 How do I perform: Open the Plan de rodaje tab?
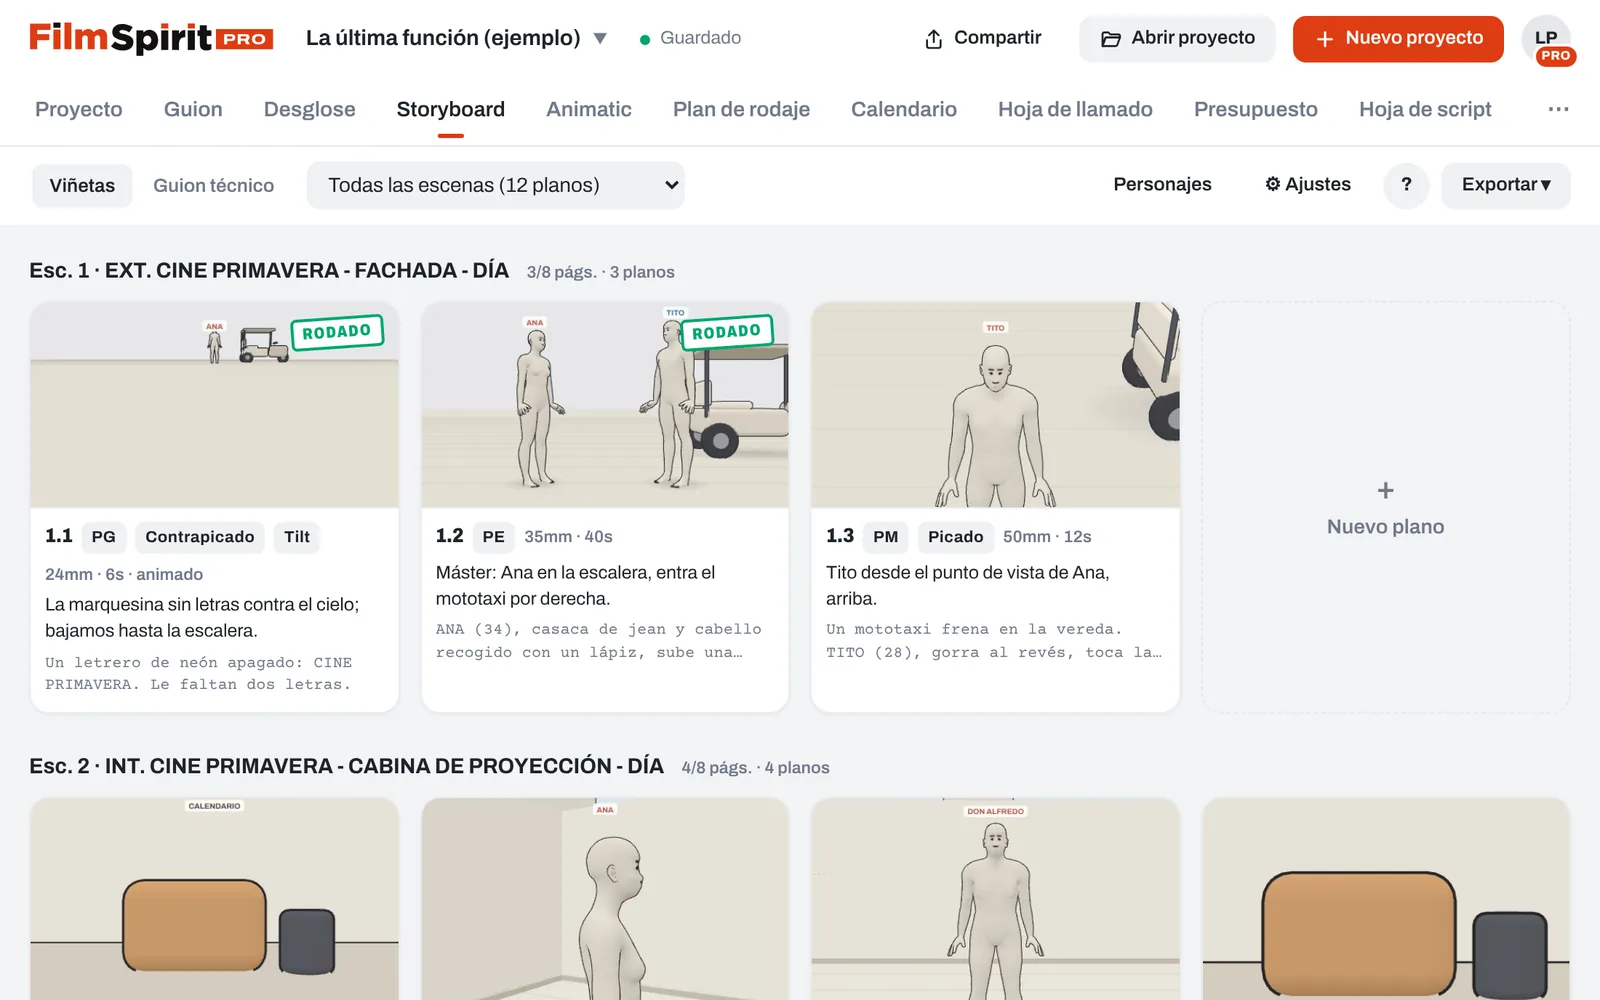[x=741, y=109]
